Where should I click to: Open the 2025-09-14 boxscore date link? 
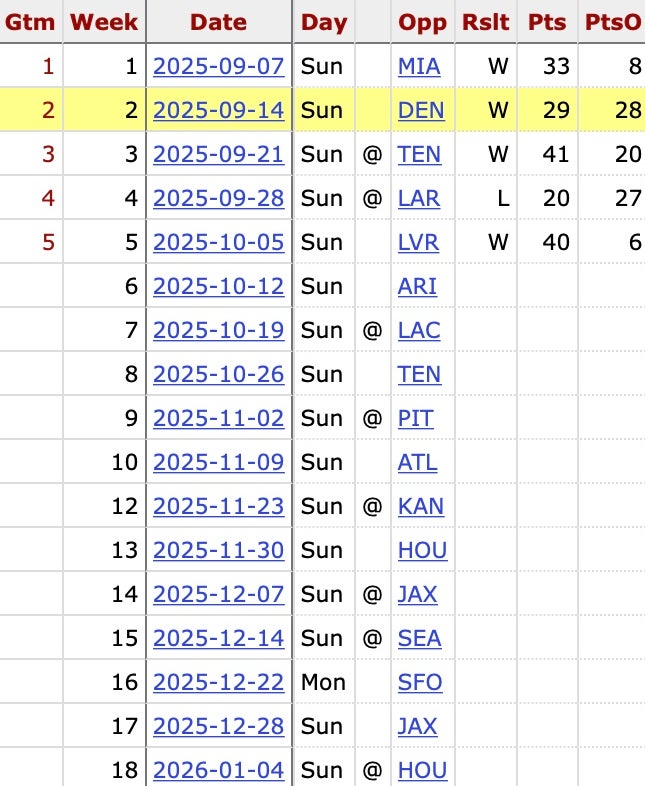(218, 111)
